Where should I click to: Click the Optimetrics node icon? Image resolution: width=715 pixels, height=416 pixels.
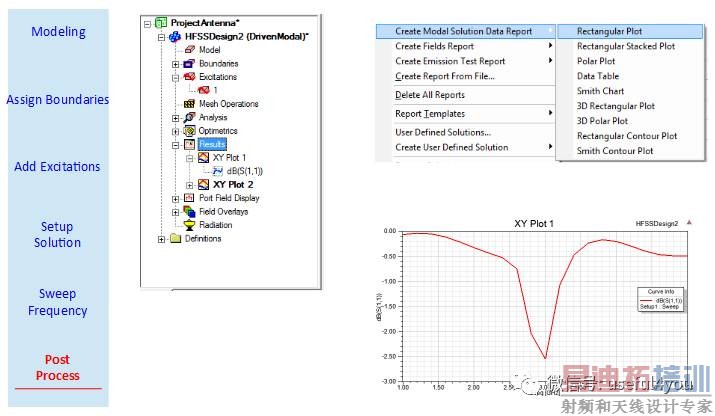(189, 131)
